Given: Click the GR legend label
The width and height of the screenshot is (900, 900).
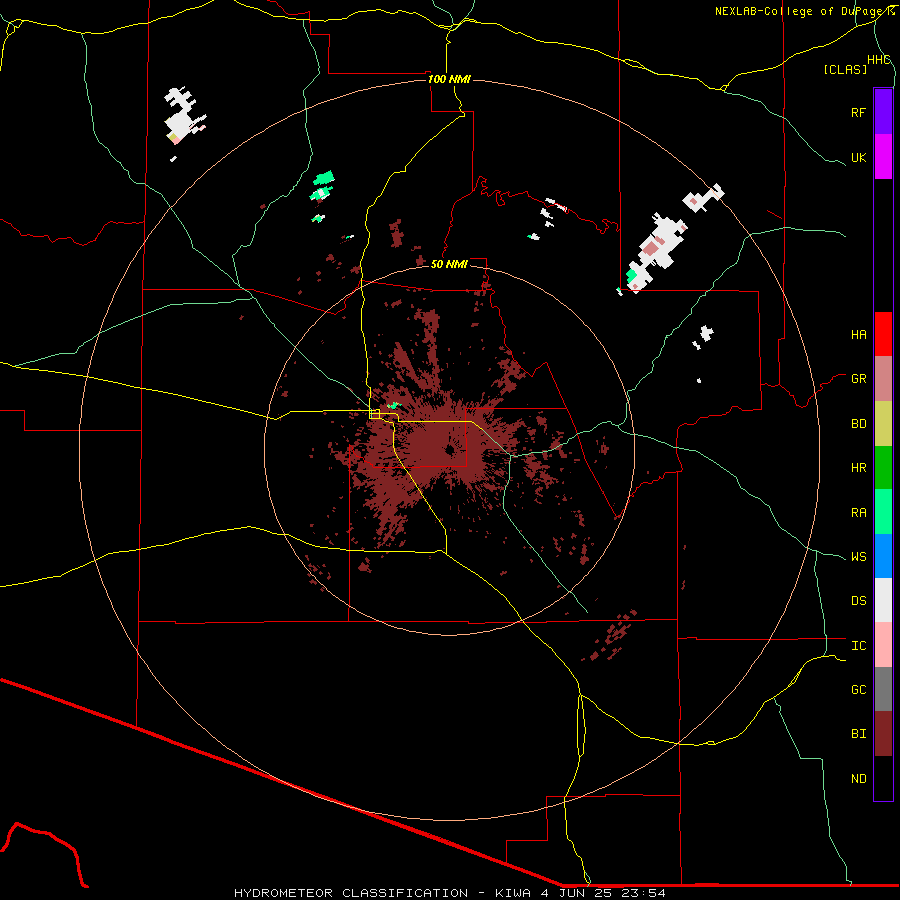Looking at the screenshot, I should coord(858,379).
